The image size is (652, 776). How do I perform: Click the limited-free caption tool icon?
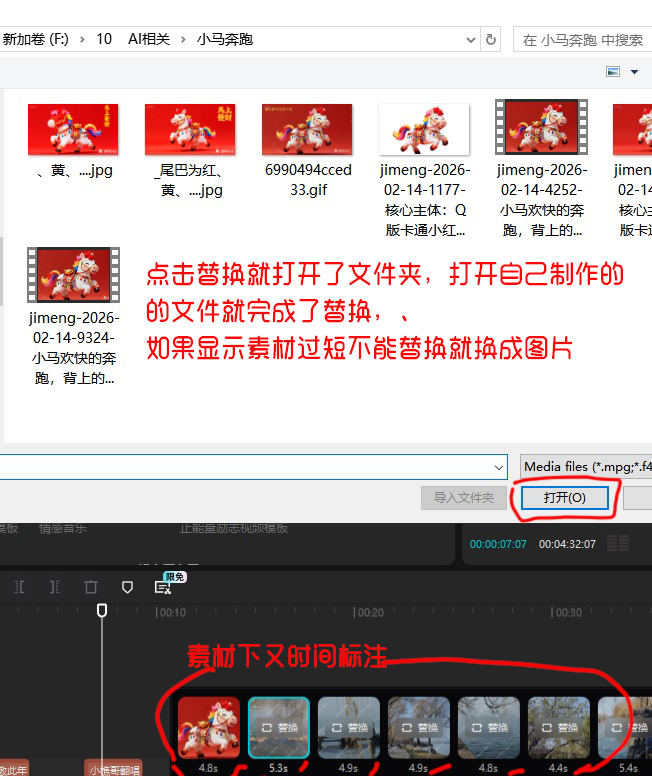pos(164,587)
